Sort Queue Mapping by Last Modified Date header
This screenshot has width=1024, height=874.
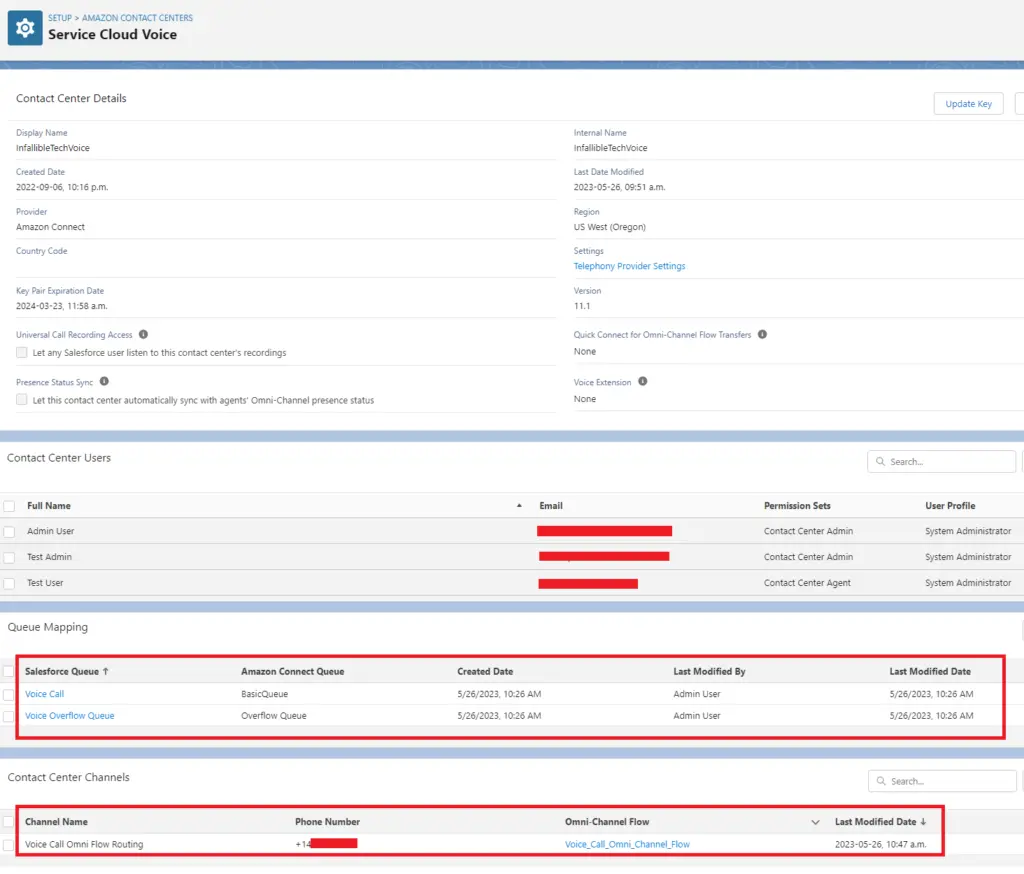[x=930, y=672]
